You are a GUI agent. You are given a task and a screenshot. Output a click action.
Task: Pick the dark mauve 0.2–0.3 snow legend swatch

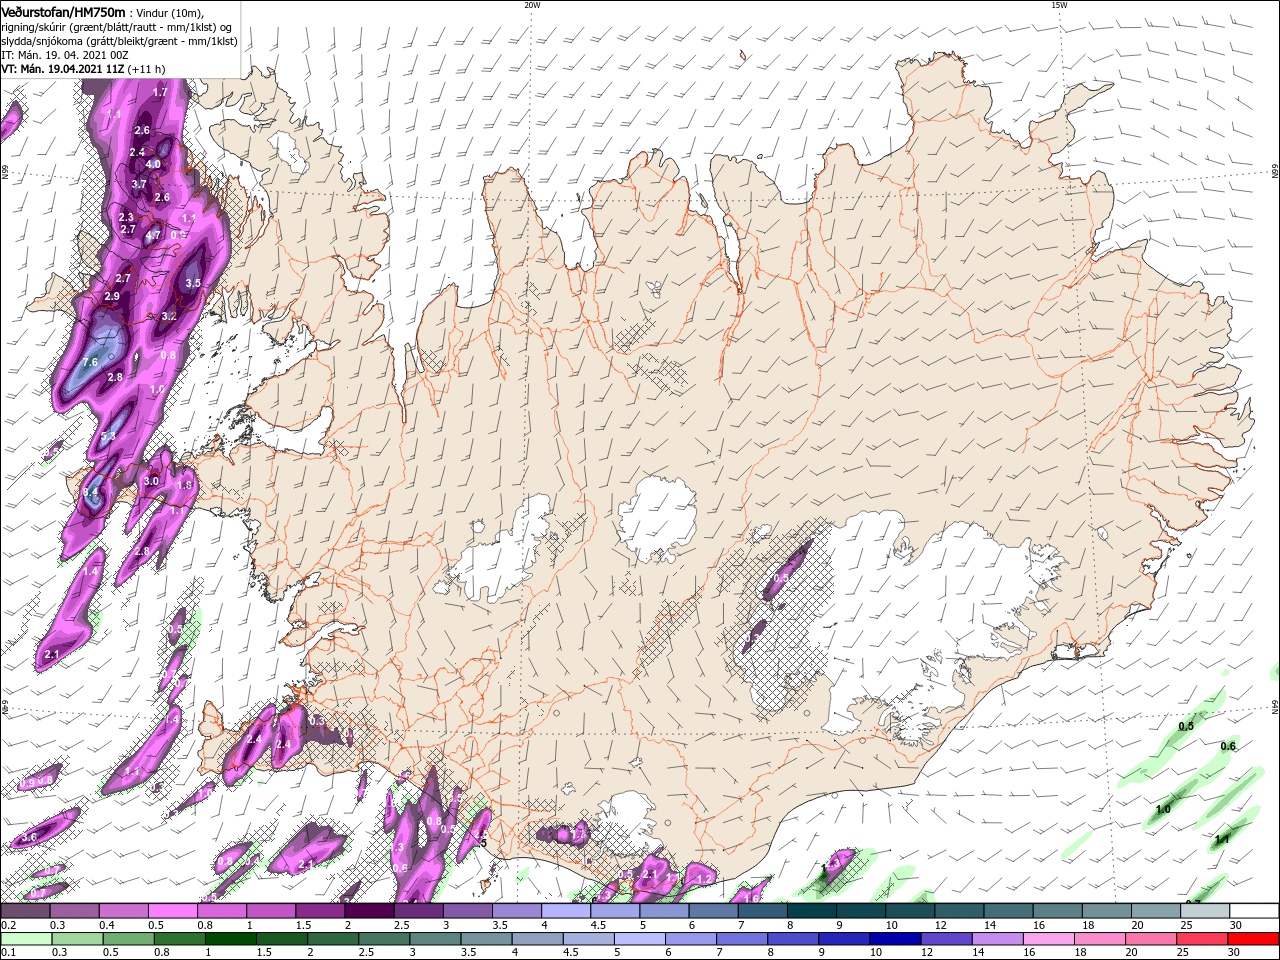click(x=25, y=911)
